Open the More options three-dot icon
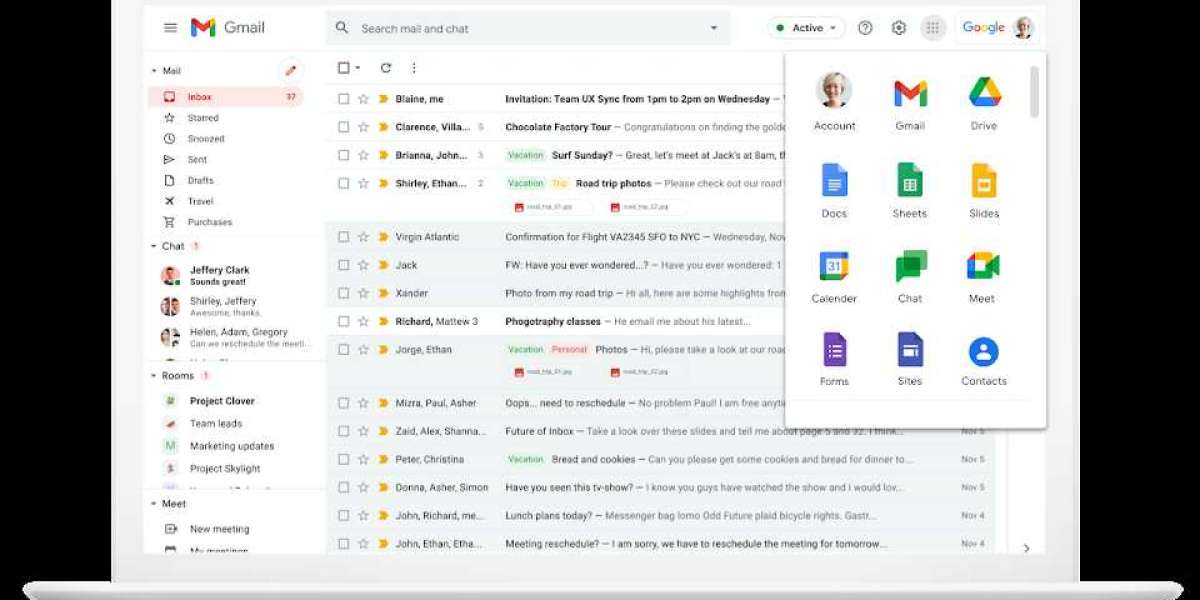1200x600 pixels. [414, 68]
